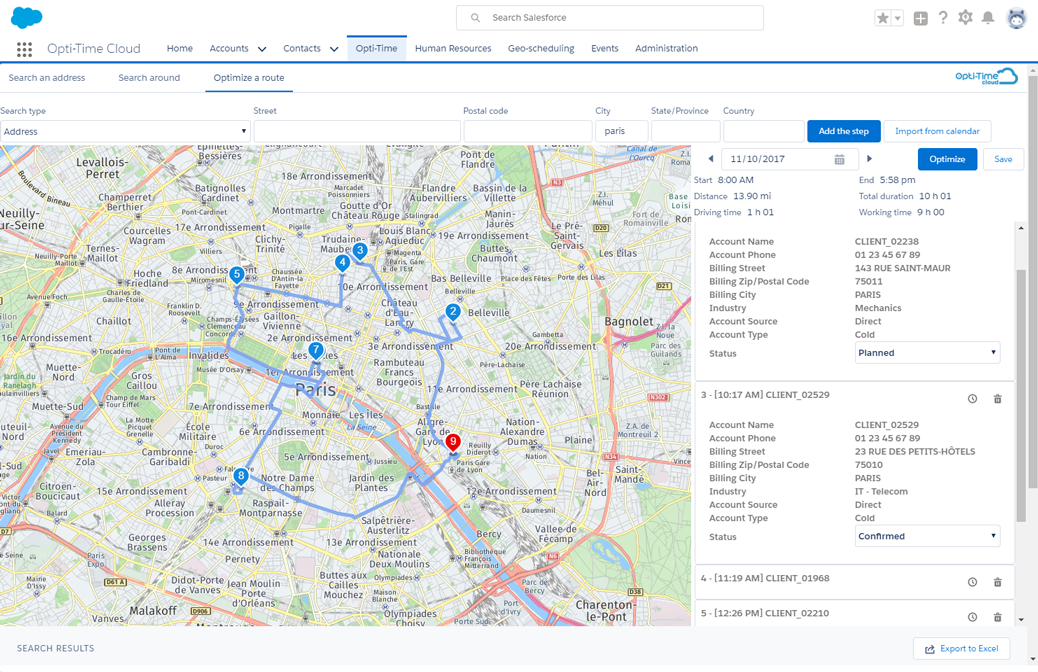The image size is (1038, 672).
Task: Click the Help question mark icon
Action: 941,17
